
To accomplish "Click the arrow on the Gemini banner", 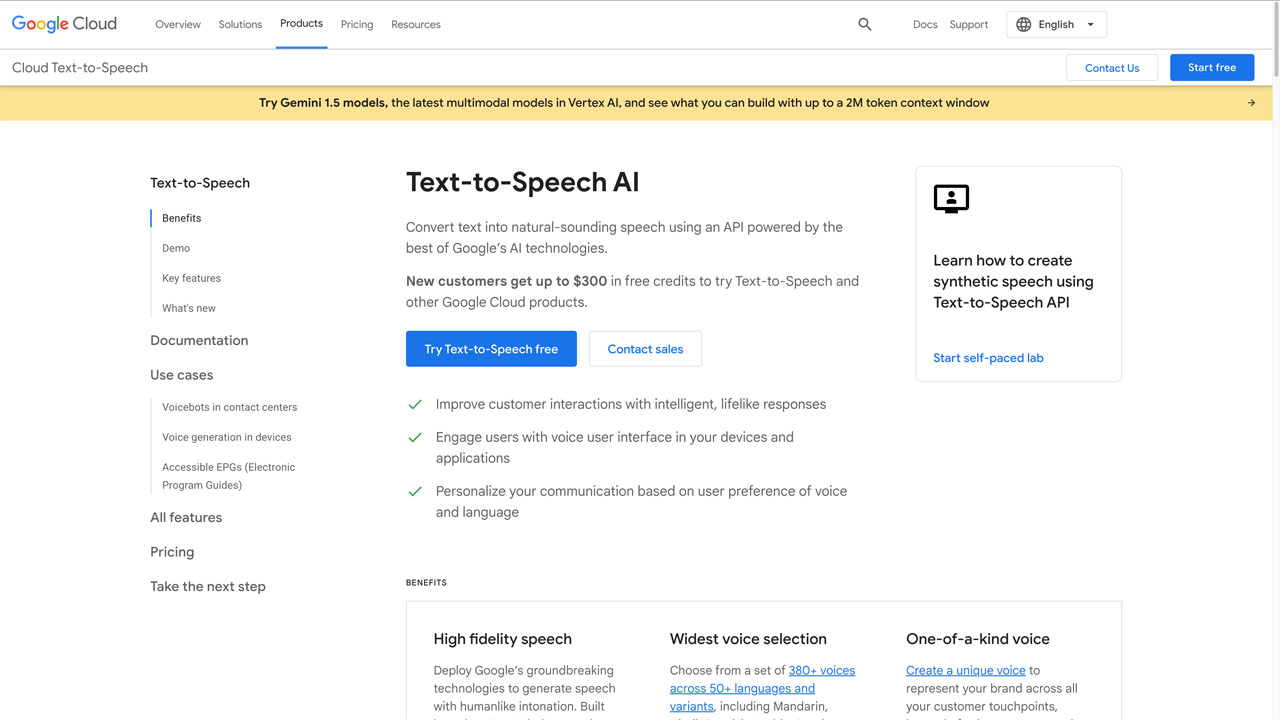I will (x=1250, y=102).
